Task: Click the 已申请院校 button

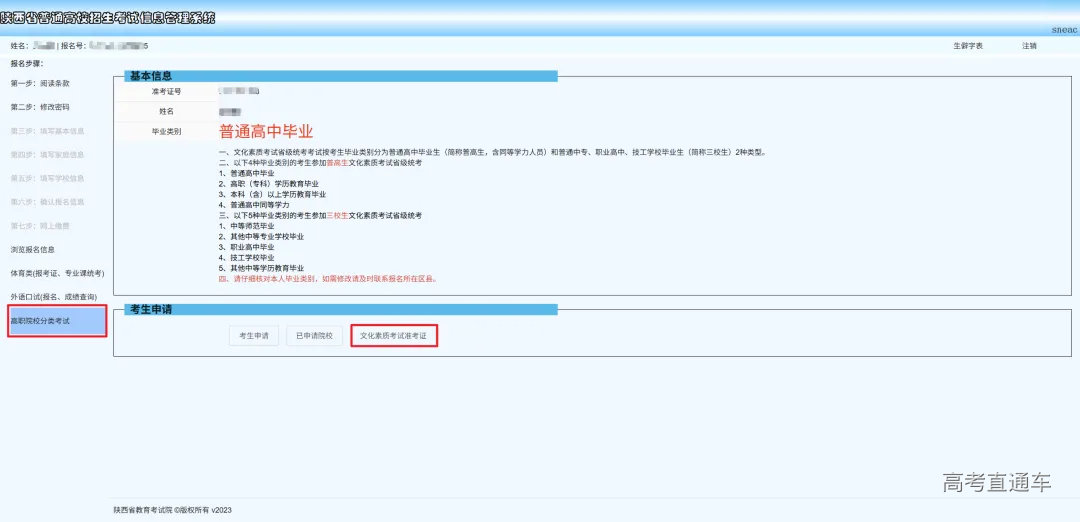Action: 316,337
